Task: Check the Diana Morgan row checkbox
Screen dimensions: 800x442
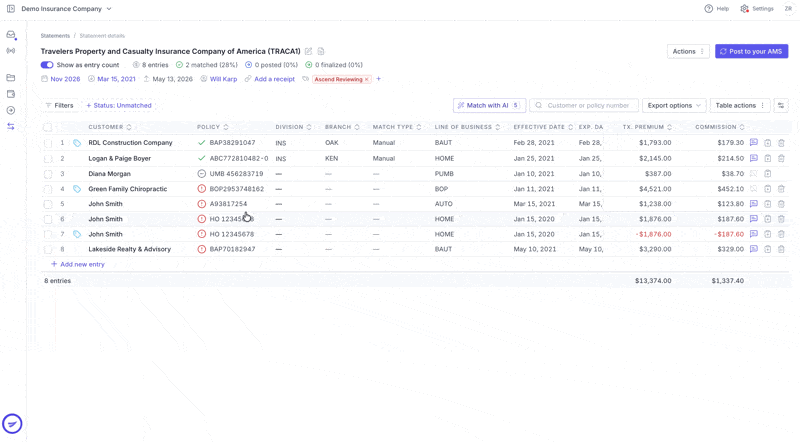Action: pos(47,174)
